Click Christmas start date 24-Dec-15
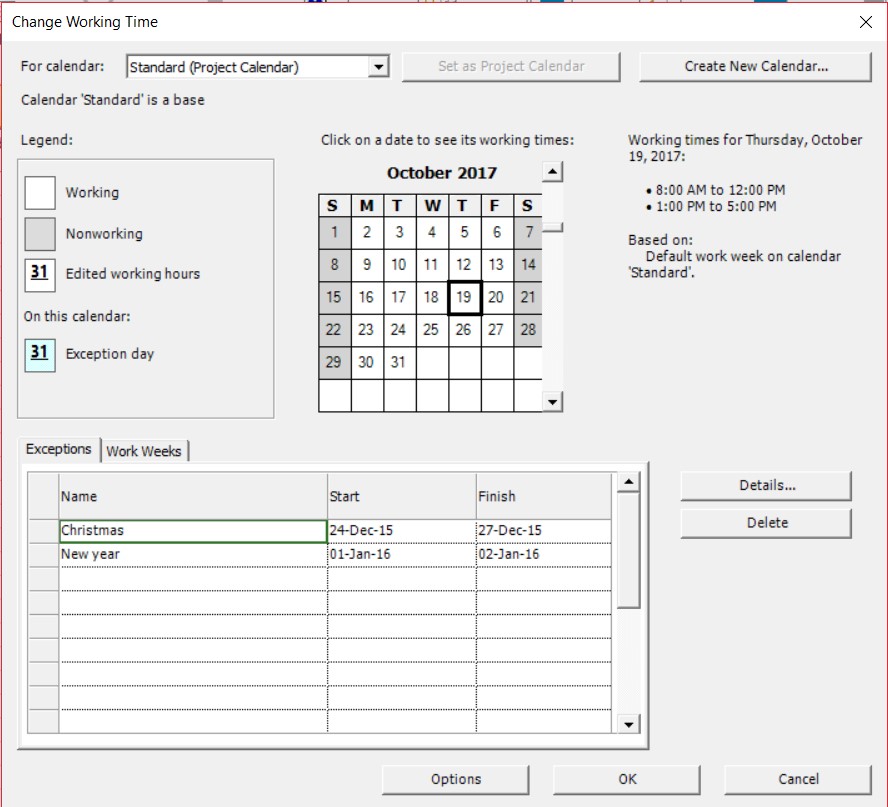The width and height of the screenshot is (888, 807). coord(402,531)
